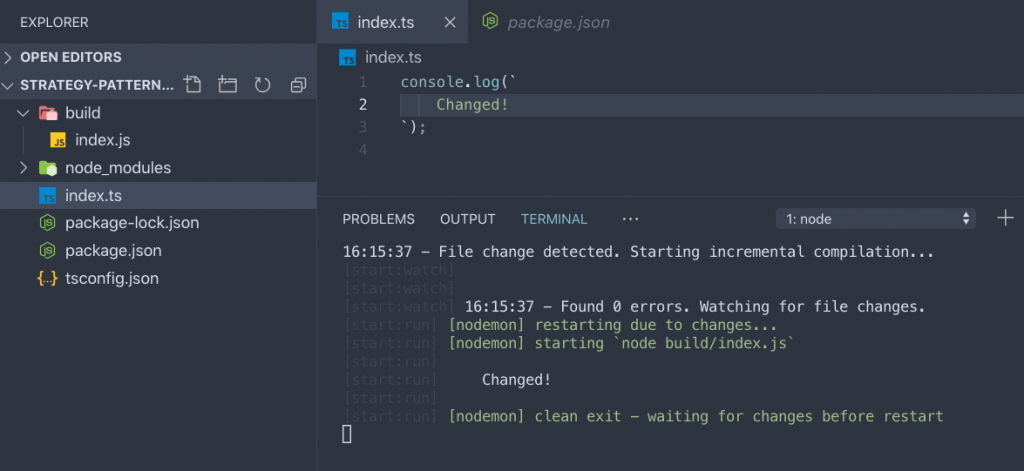Open the Output panel tab
Image resolution: width=1024 pixels, height=471 pixels.
coord(468,219)
